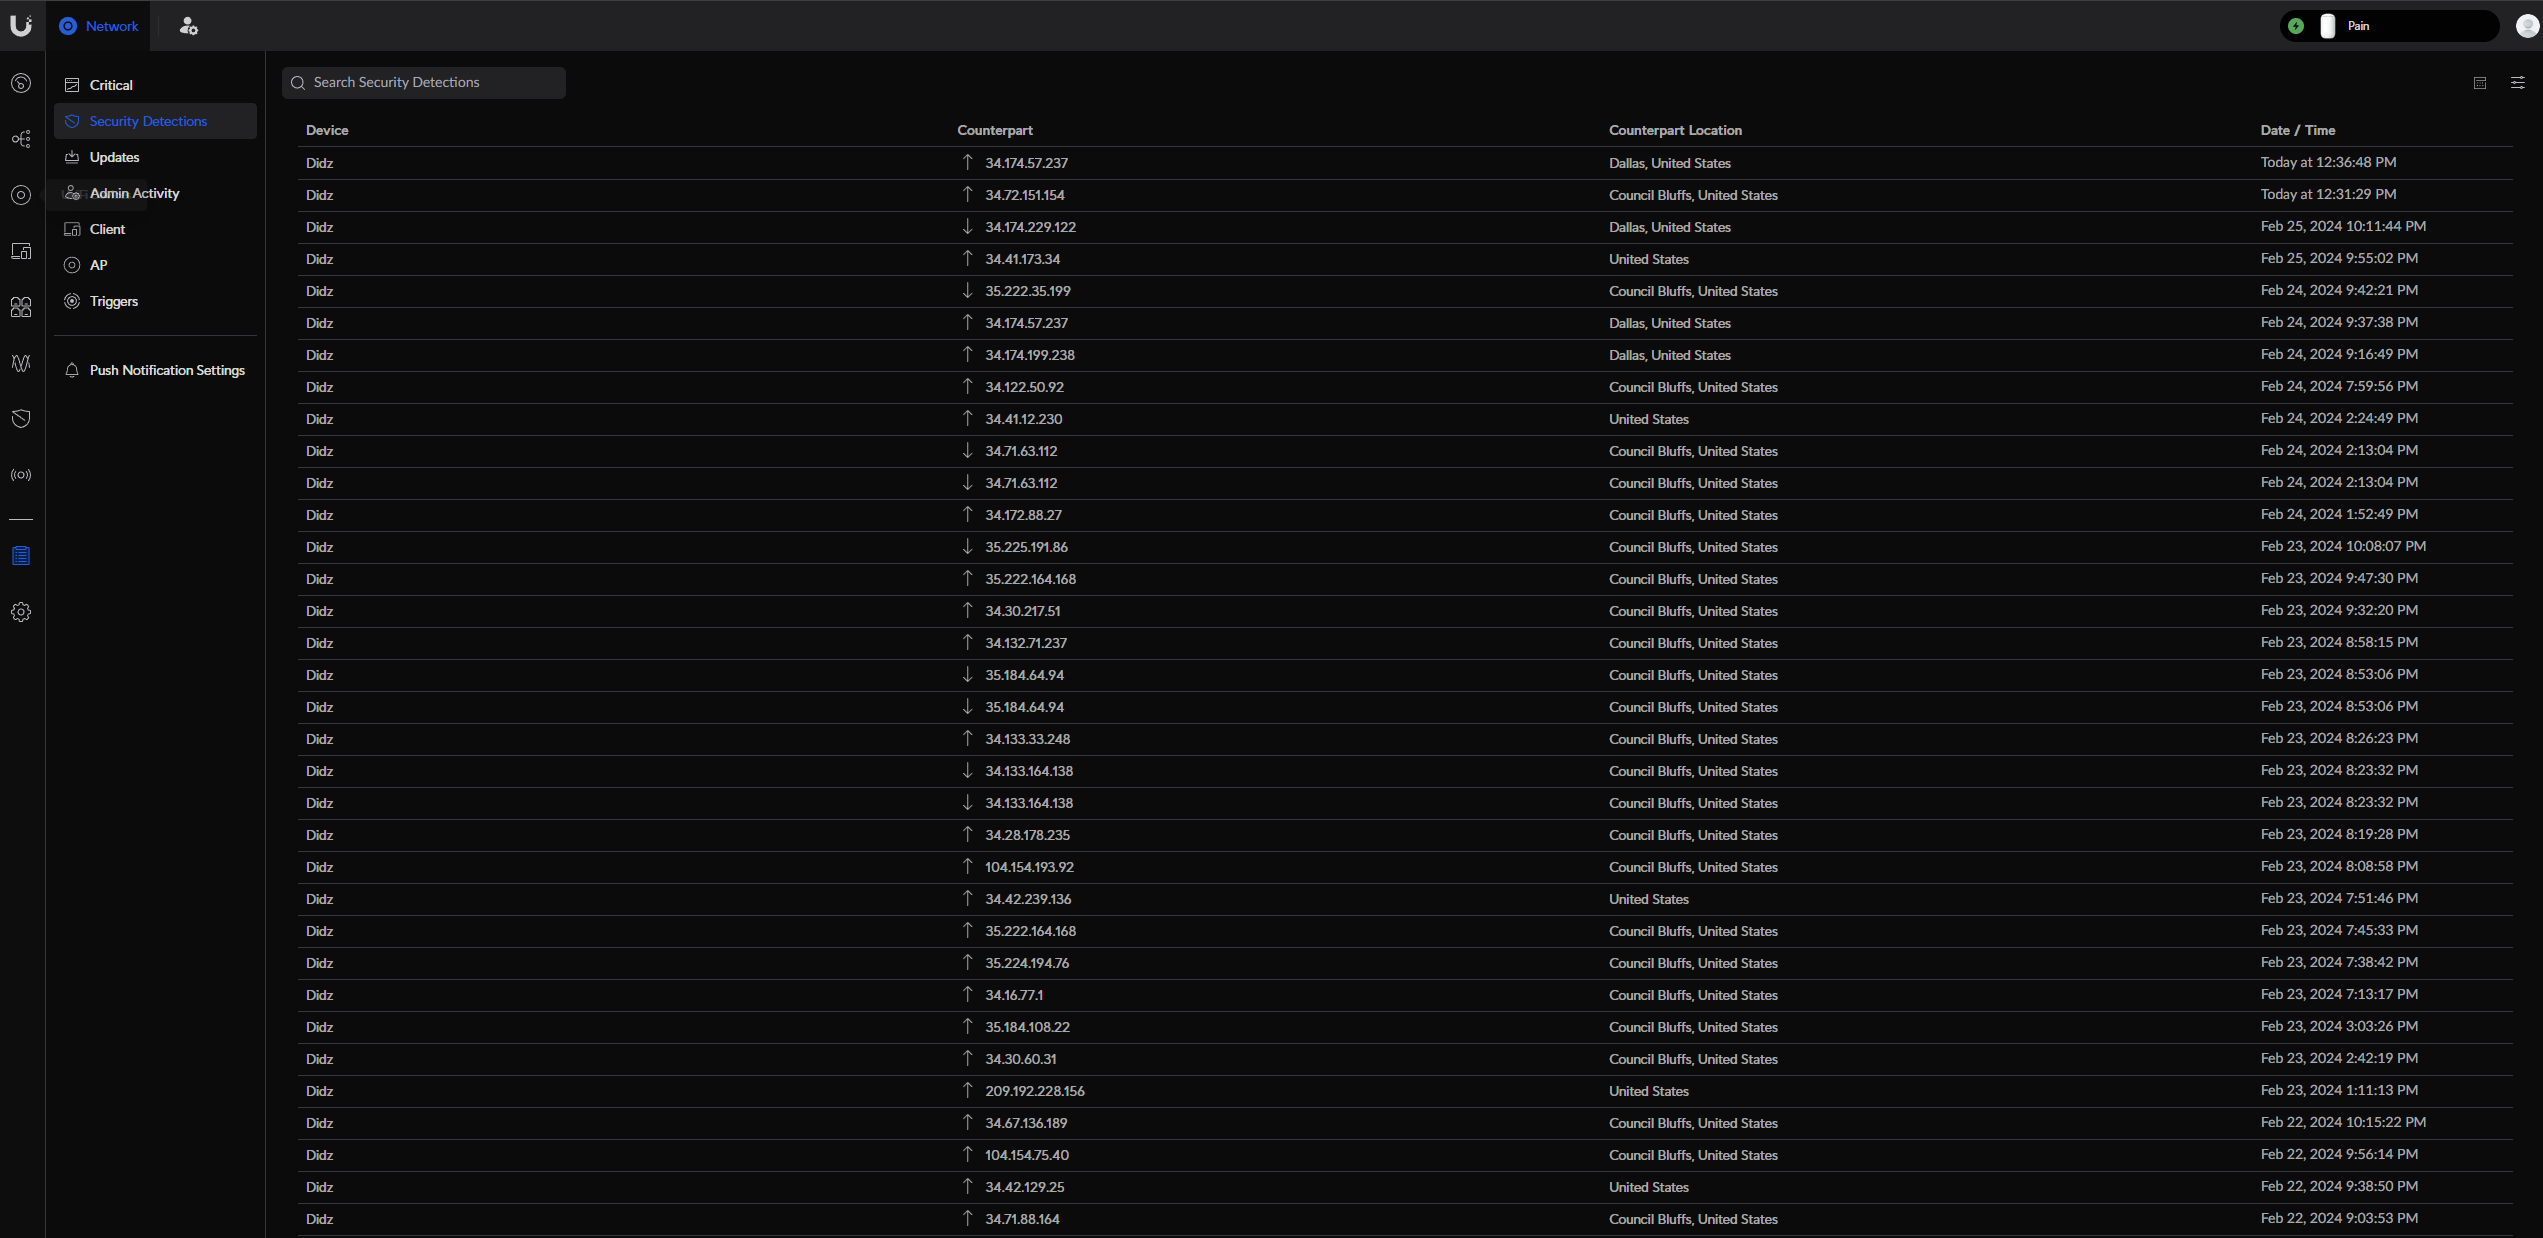Open the table filter options icon

pos(2518,83)
